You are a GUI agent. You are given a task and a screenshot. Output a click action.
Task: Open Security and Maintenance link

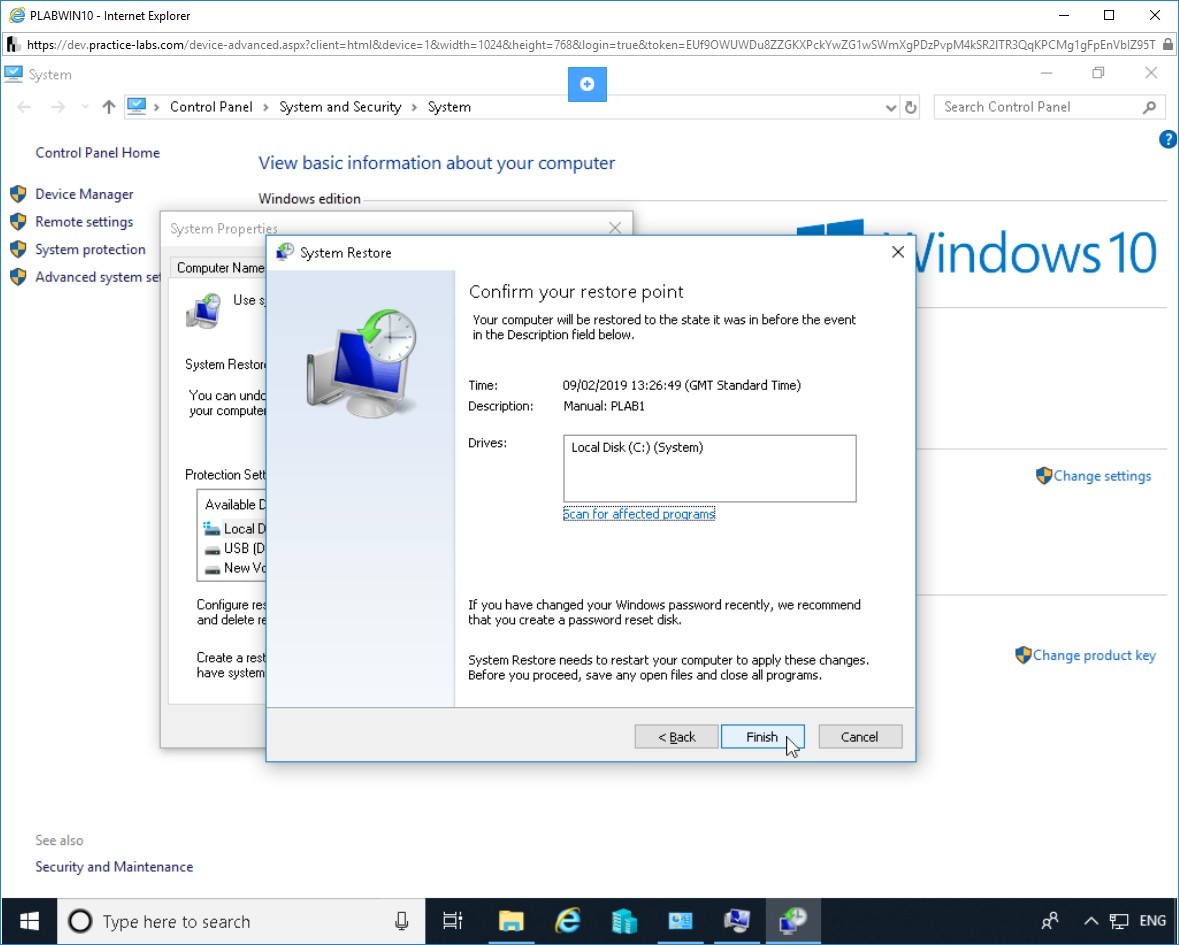(114, 867)
